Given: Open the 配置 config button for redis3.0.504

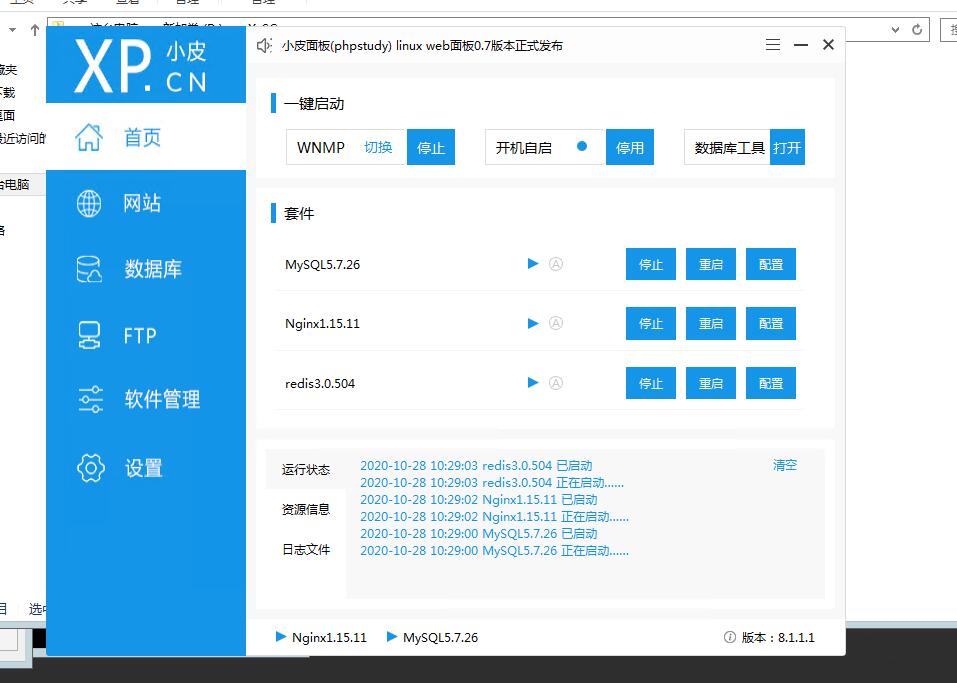Looking at the screenshot, I should (770, 383).
